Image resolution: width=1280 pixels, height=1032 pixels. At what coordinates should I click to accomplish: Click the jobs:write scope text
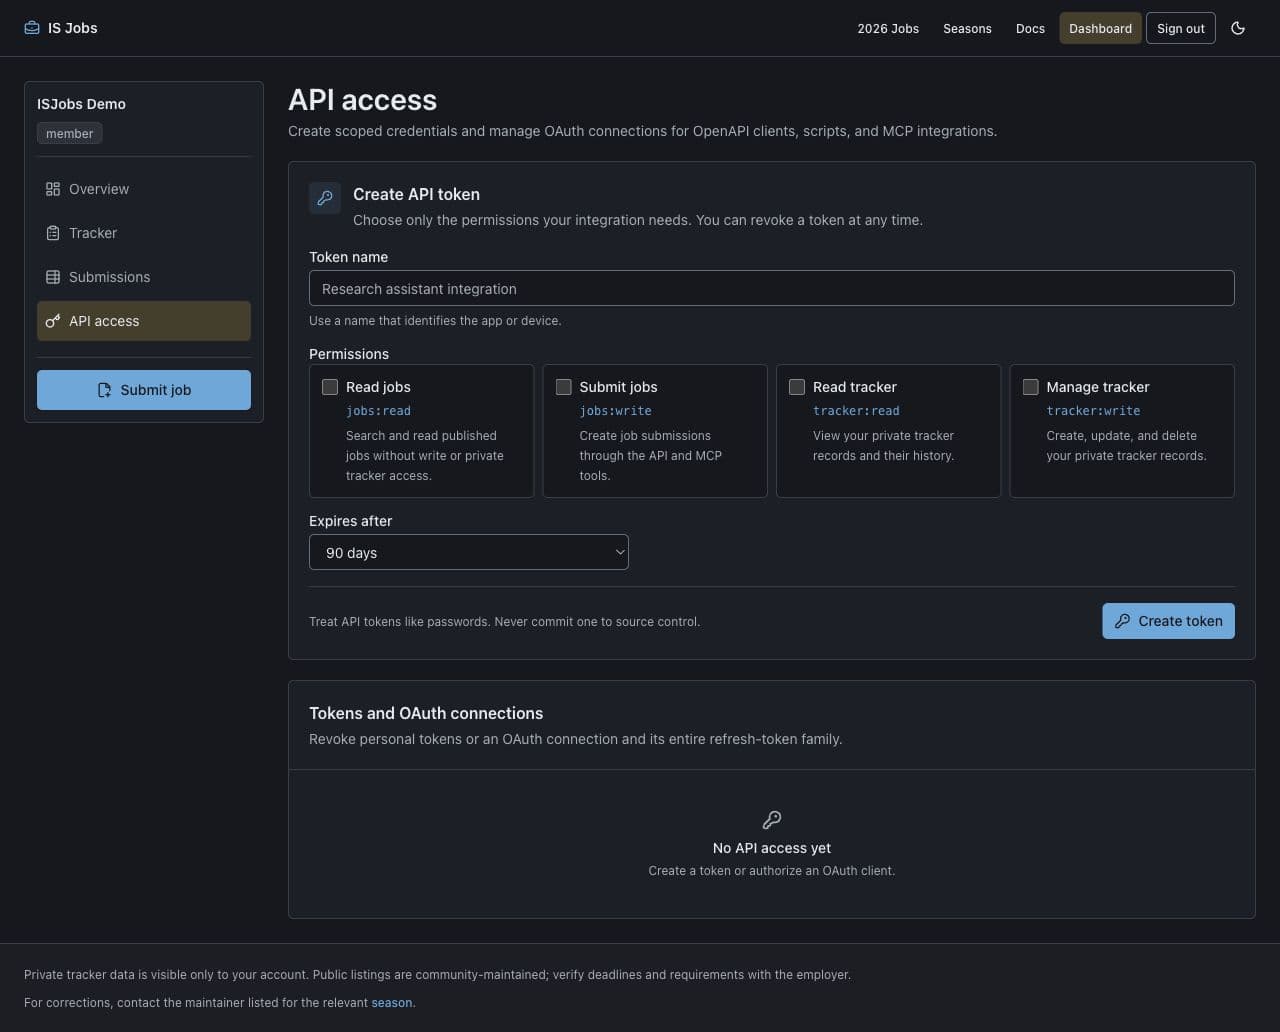point(615,411)
